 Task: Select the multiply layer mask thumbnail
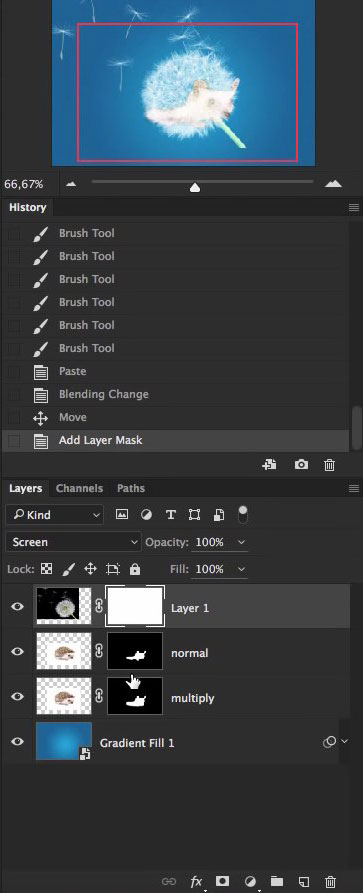(135, 697)
